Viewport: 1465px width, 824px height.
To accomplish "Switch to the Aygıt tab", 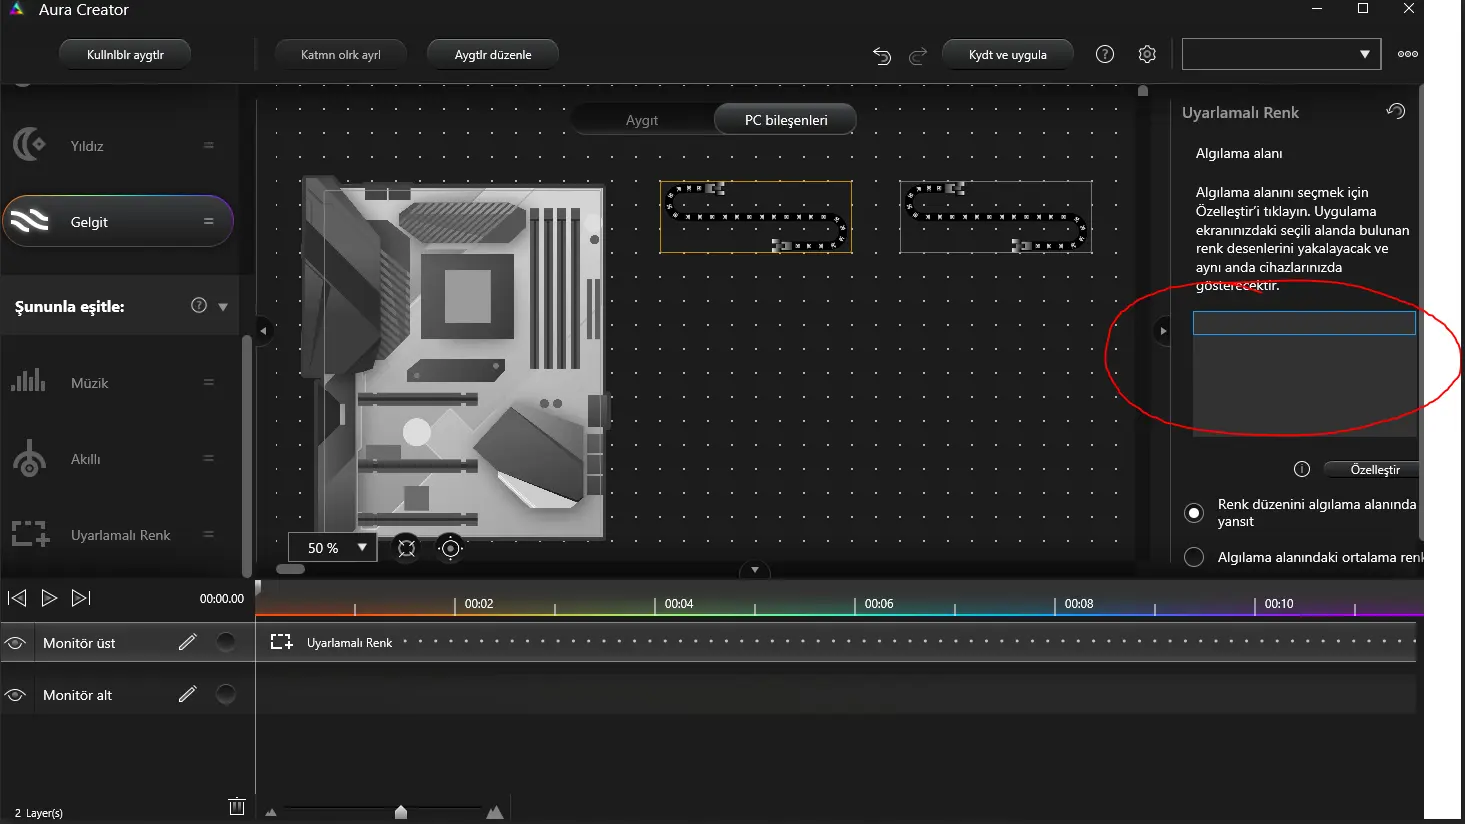I will (x=642, y=120).
